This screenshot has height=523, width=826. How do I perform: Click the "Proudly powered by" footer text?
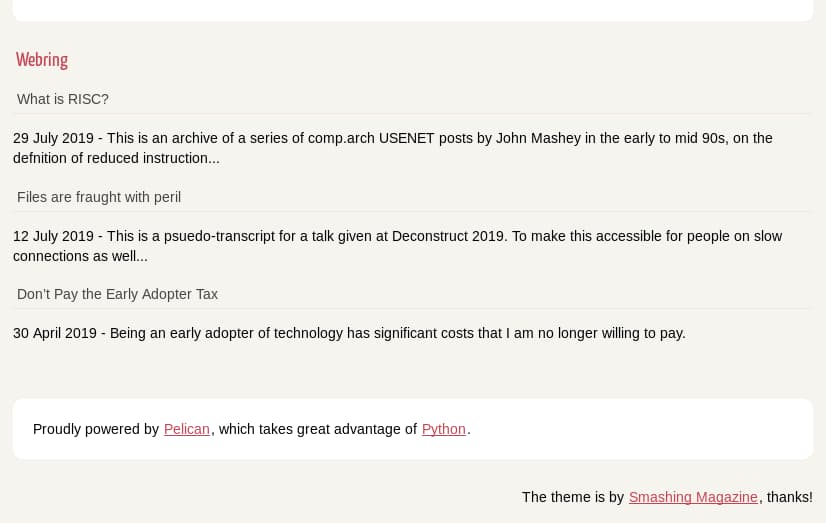pos(96,429)
